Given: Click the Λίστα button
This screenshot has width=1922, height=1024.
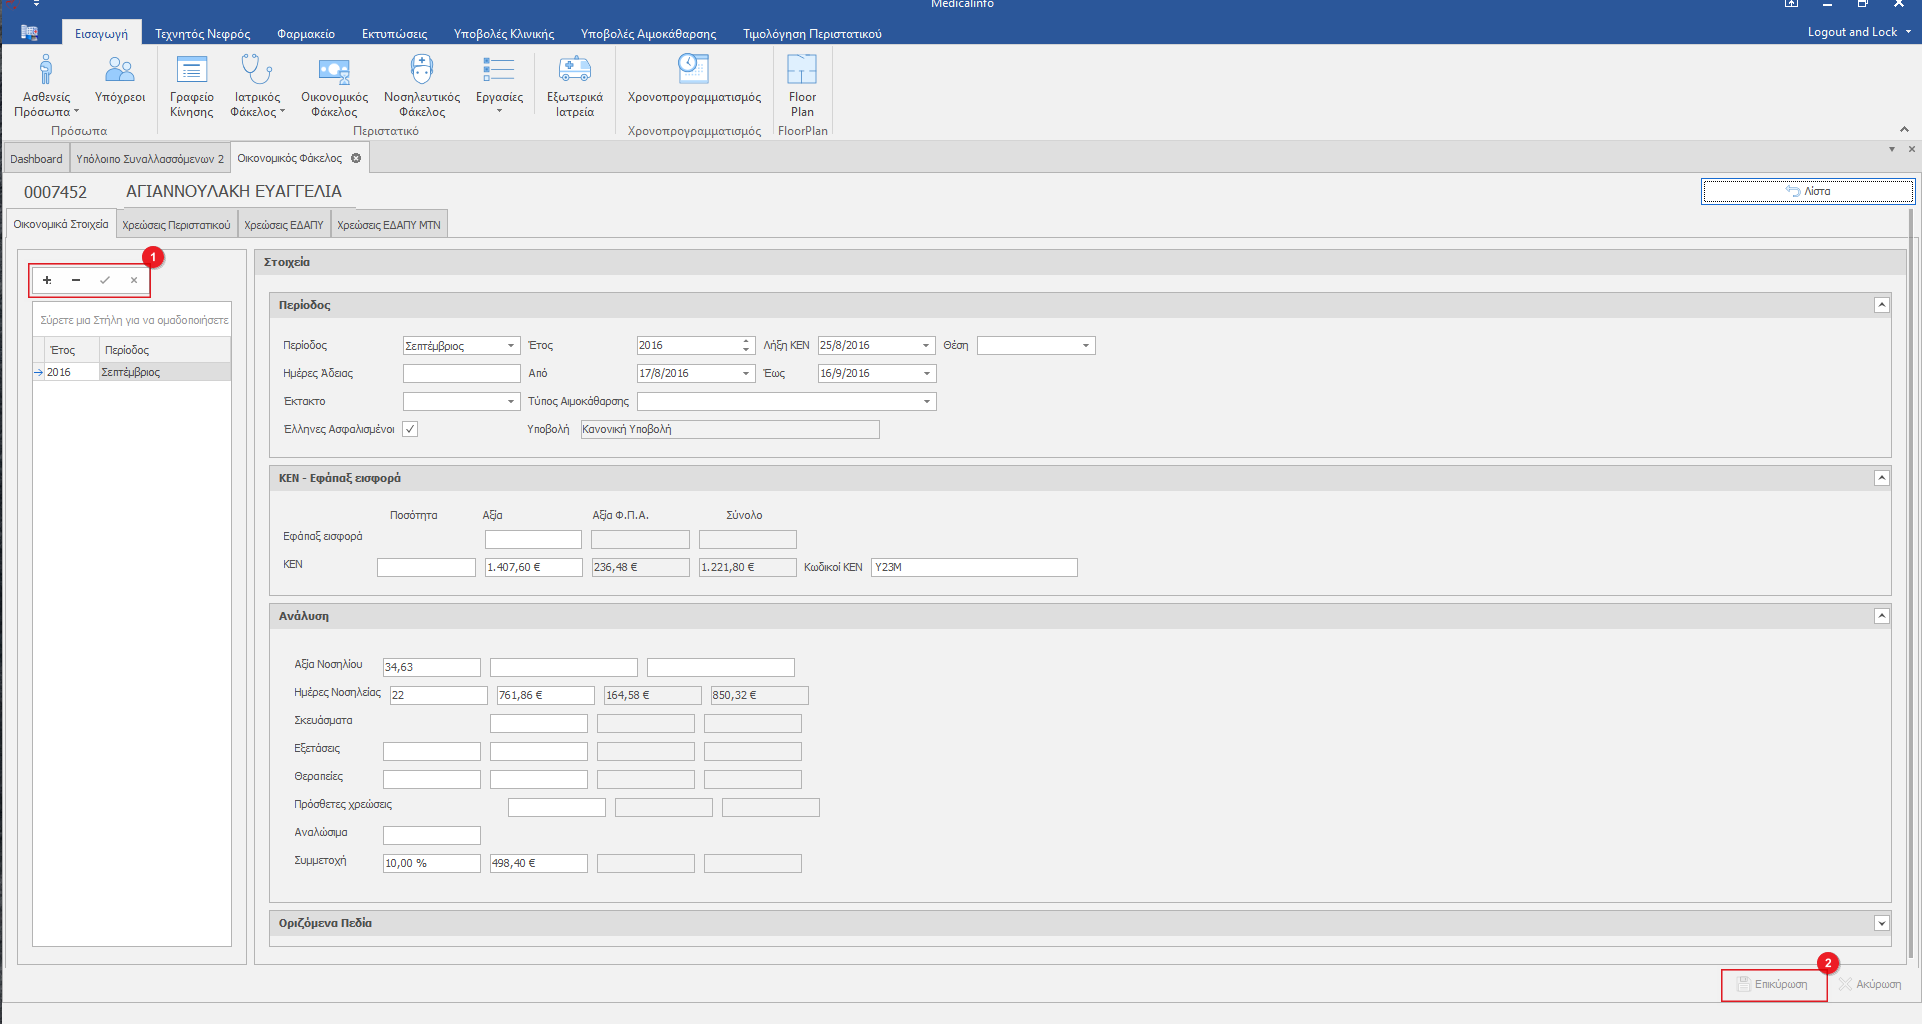Looking at the screenshot, I should pos(1807,191).
